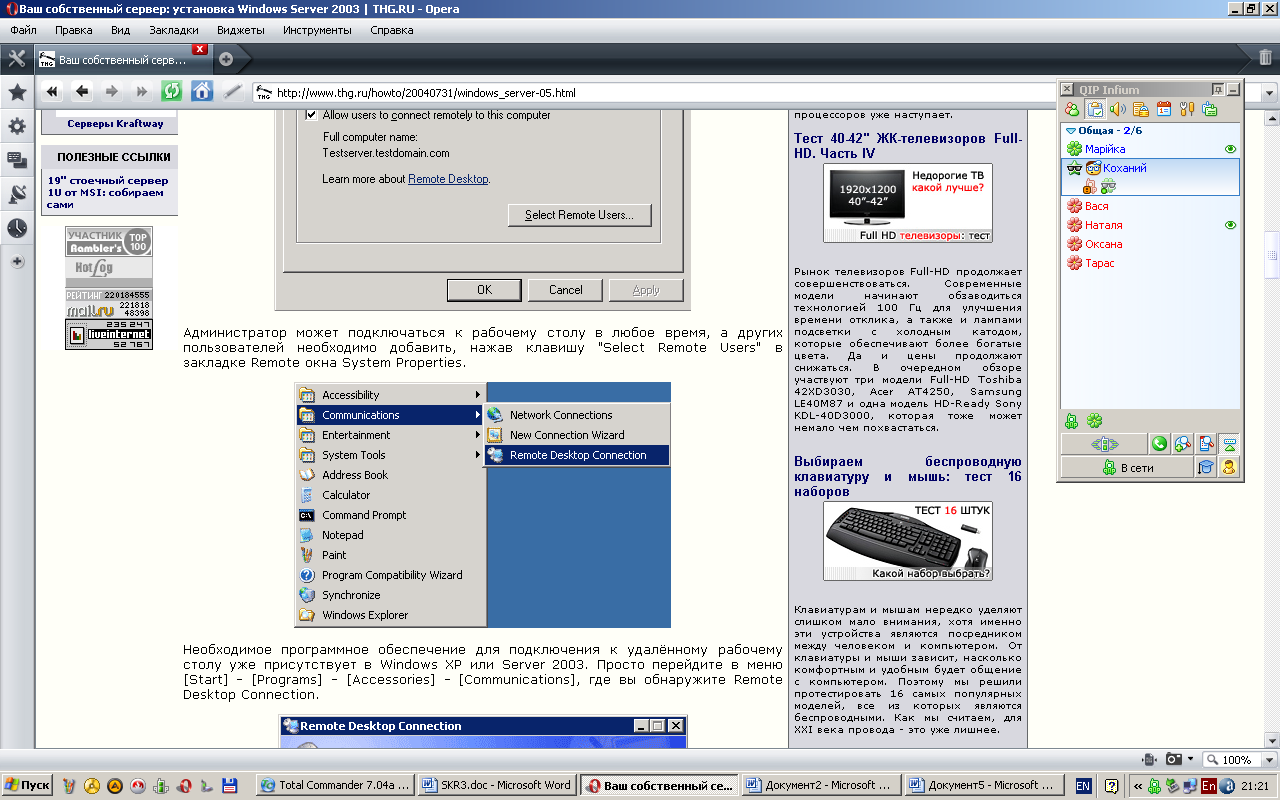
Task: Switch to Total Commander taskbar button
Action: 334,786
